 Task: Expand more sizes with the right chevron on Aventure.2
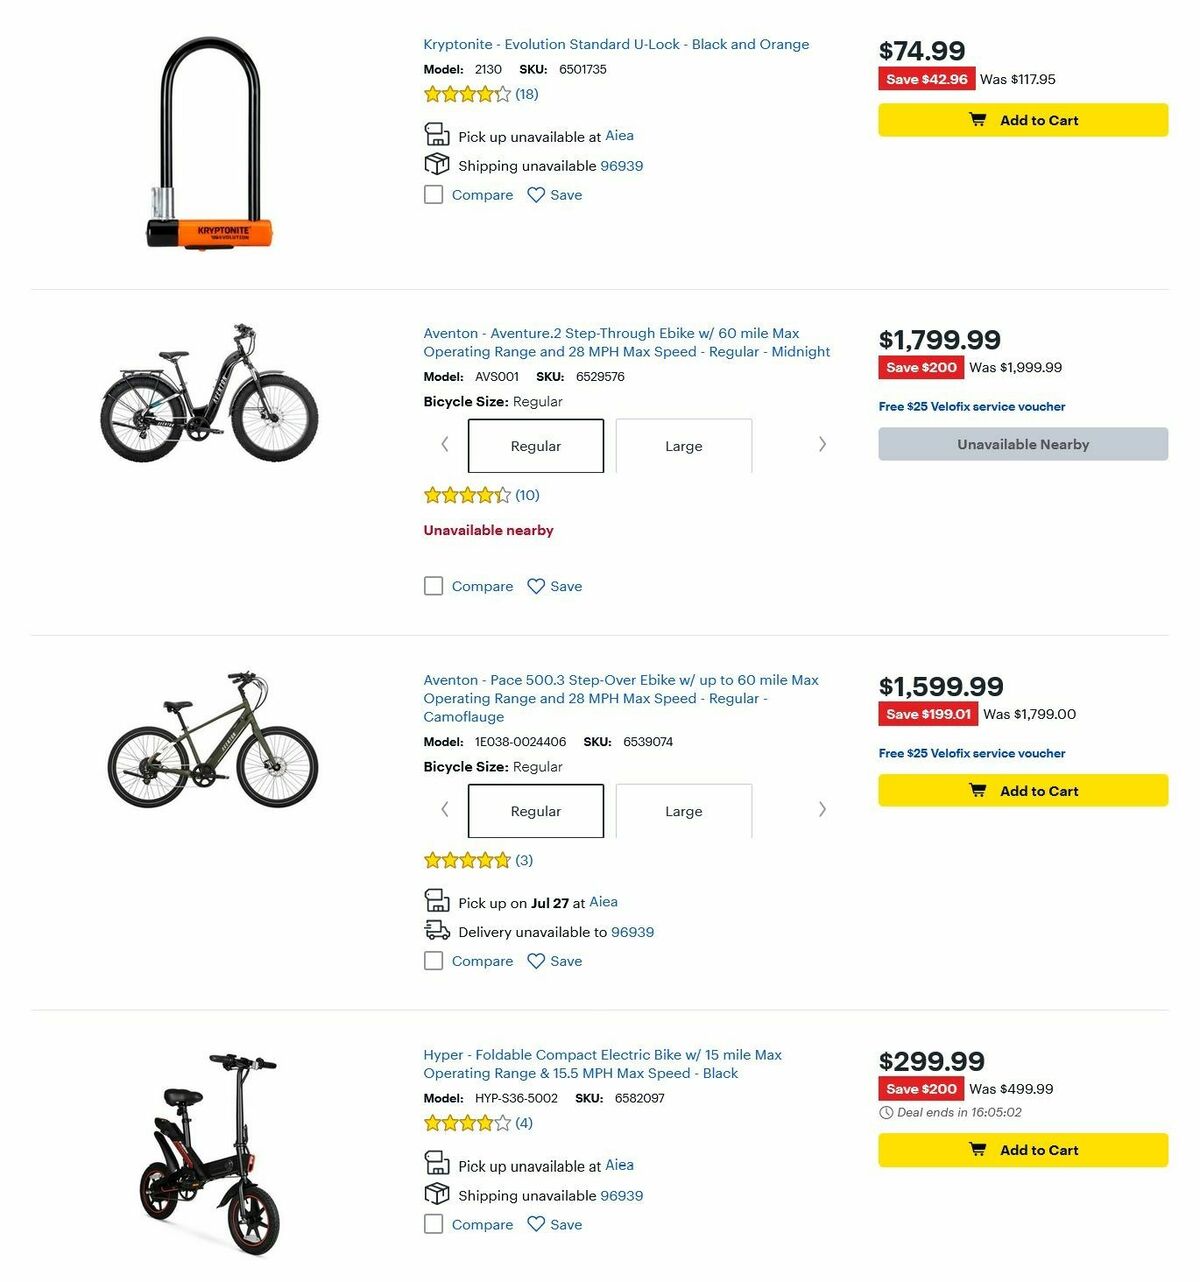[x=822, y=444]
